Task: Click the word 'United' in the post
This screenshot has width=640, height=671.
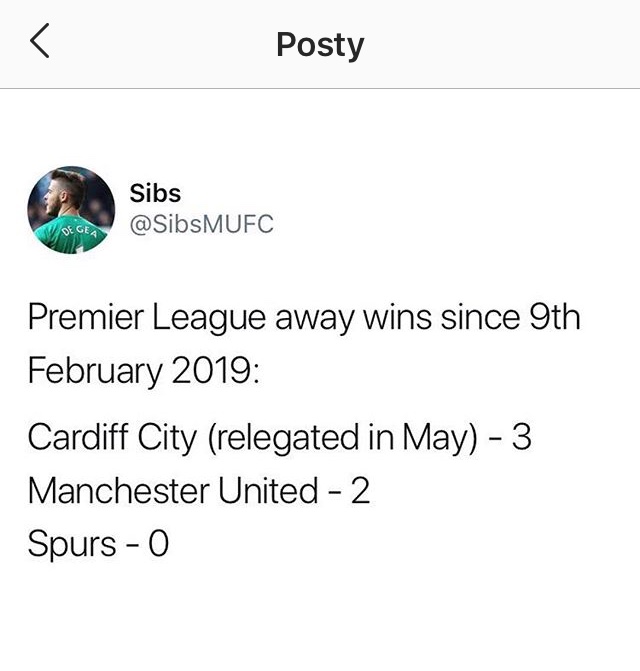Action: tap(268, 491)
